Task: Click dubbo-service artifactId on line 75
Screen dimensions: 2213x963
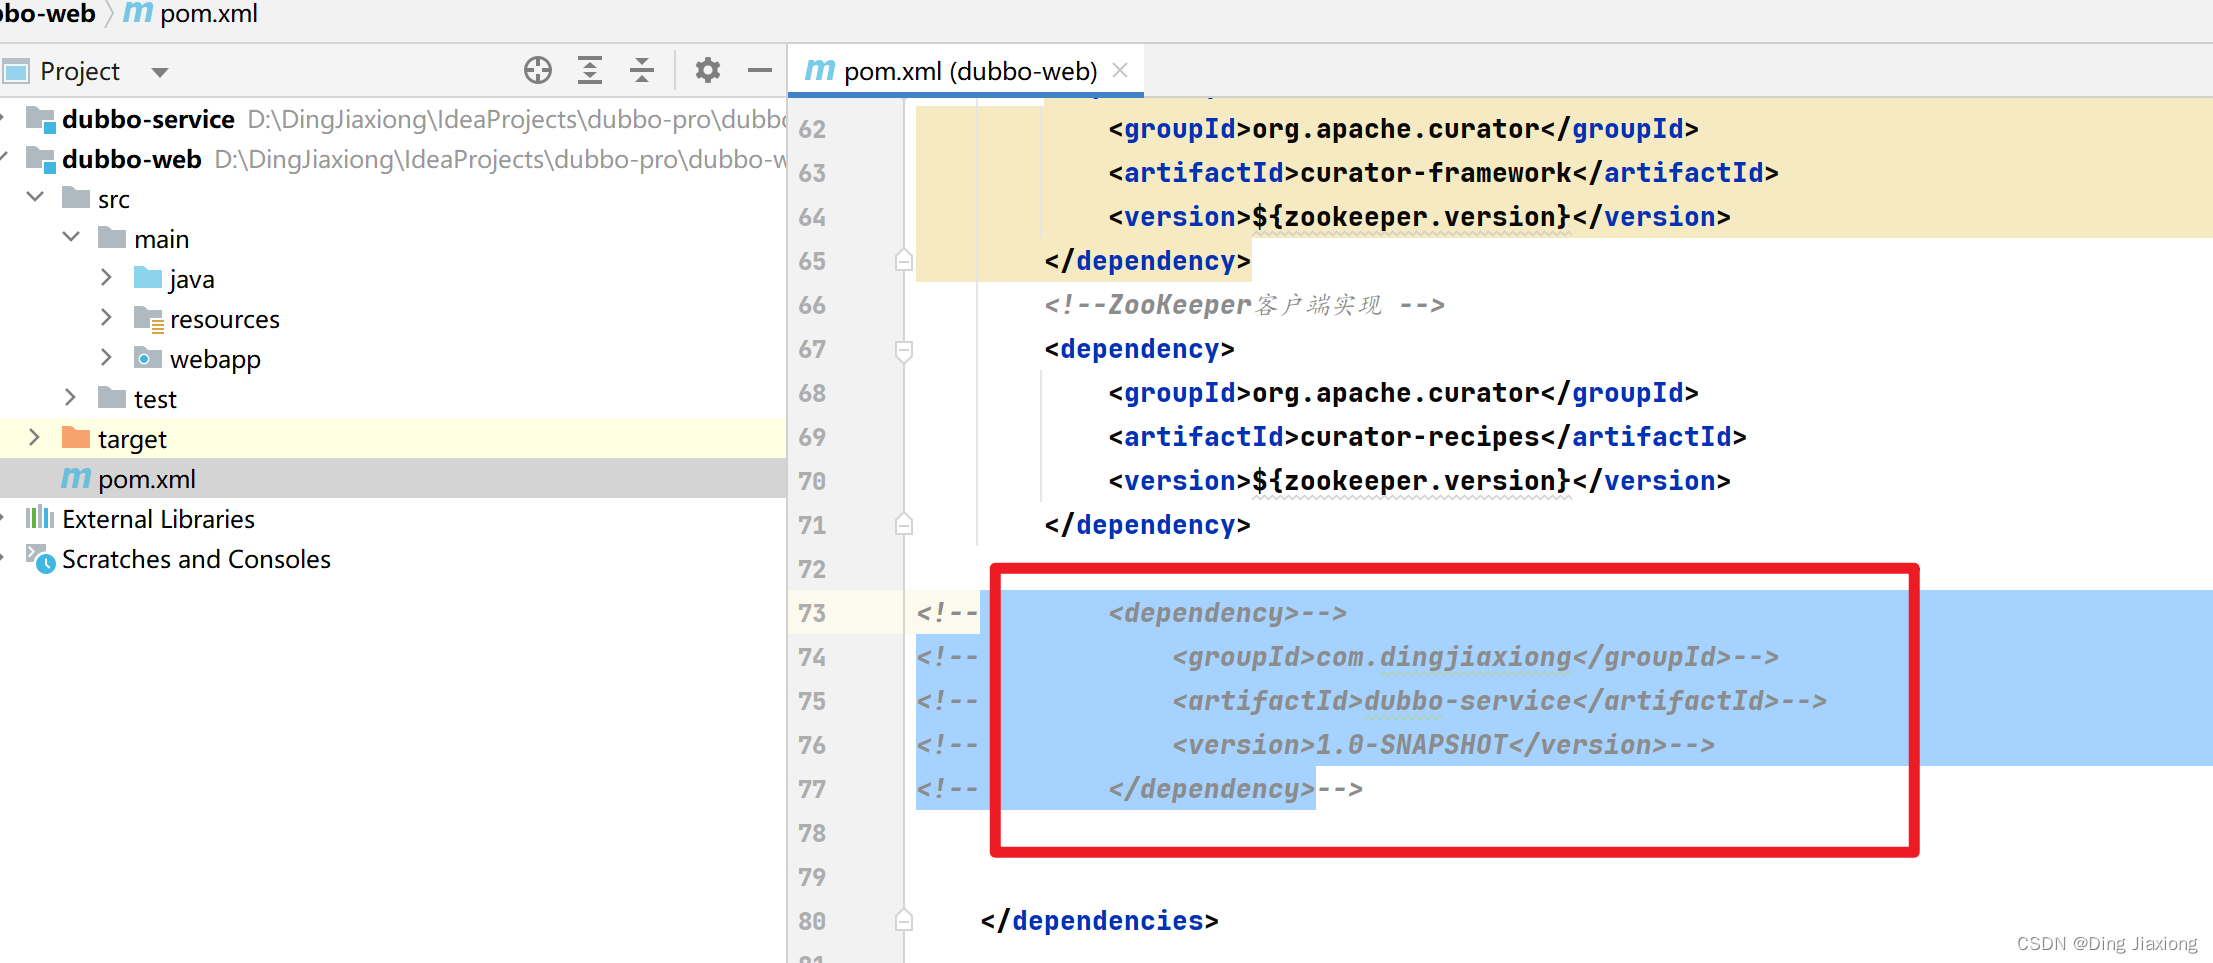Action: 1468,701
